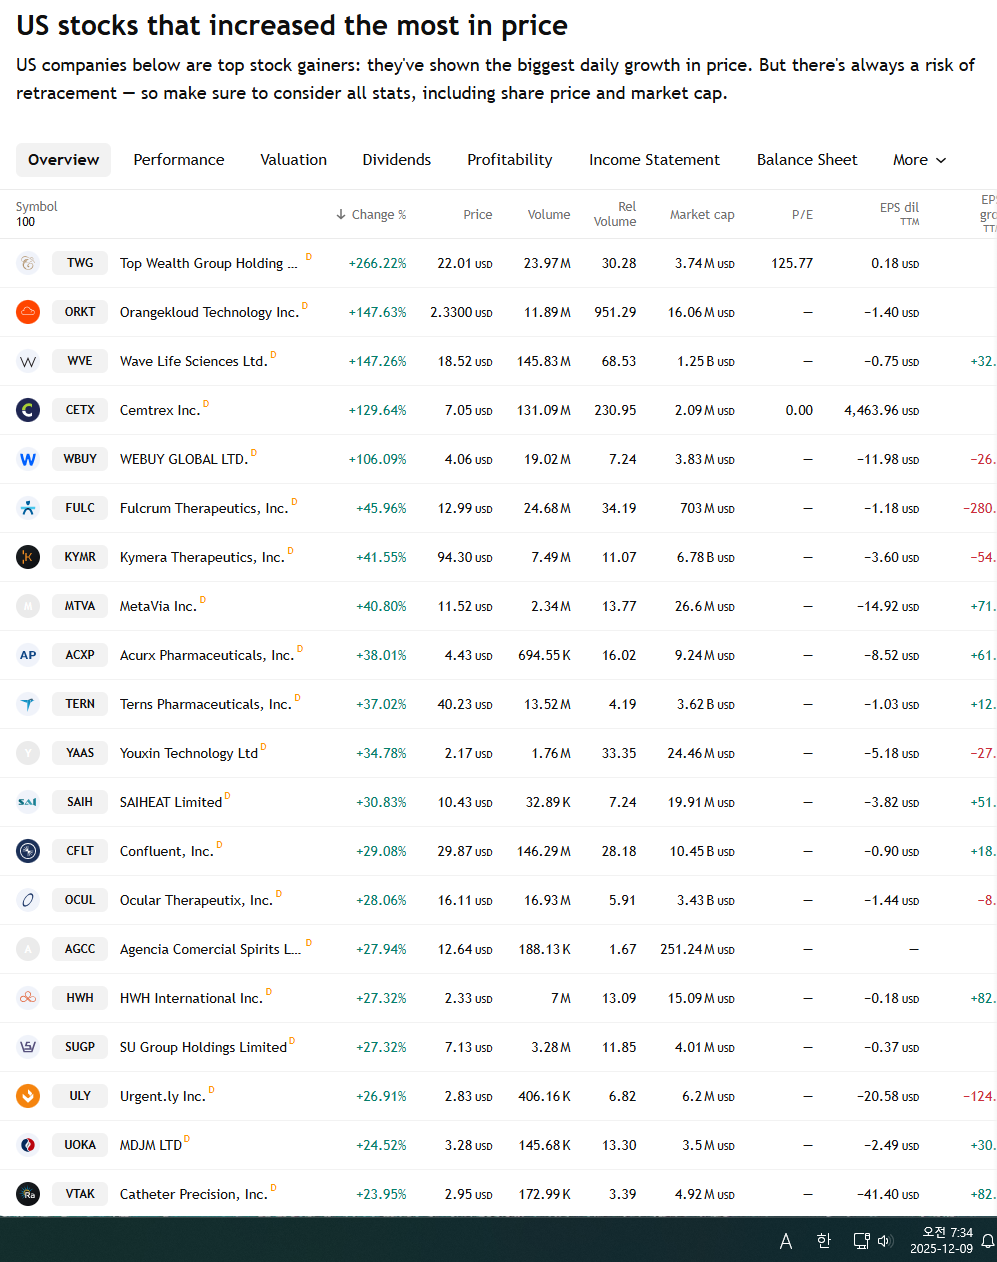Open Wave Life Sciences Ltd. link
Image resolution: width=997 pixels, height=1262 pixels.
[x=194, y=361]
